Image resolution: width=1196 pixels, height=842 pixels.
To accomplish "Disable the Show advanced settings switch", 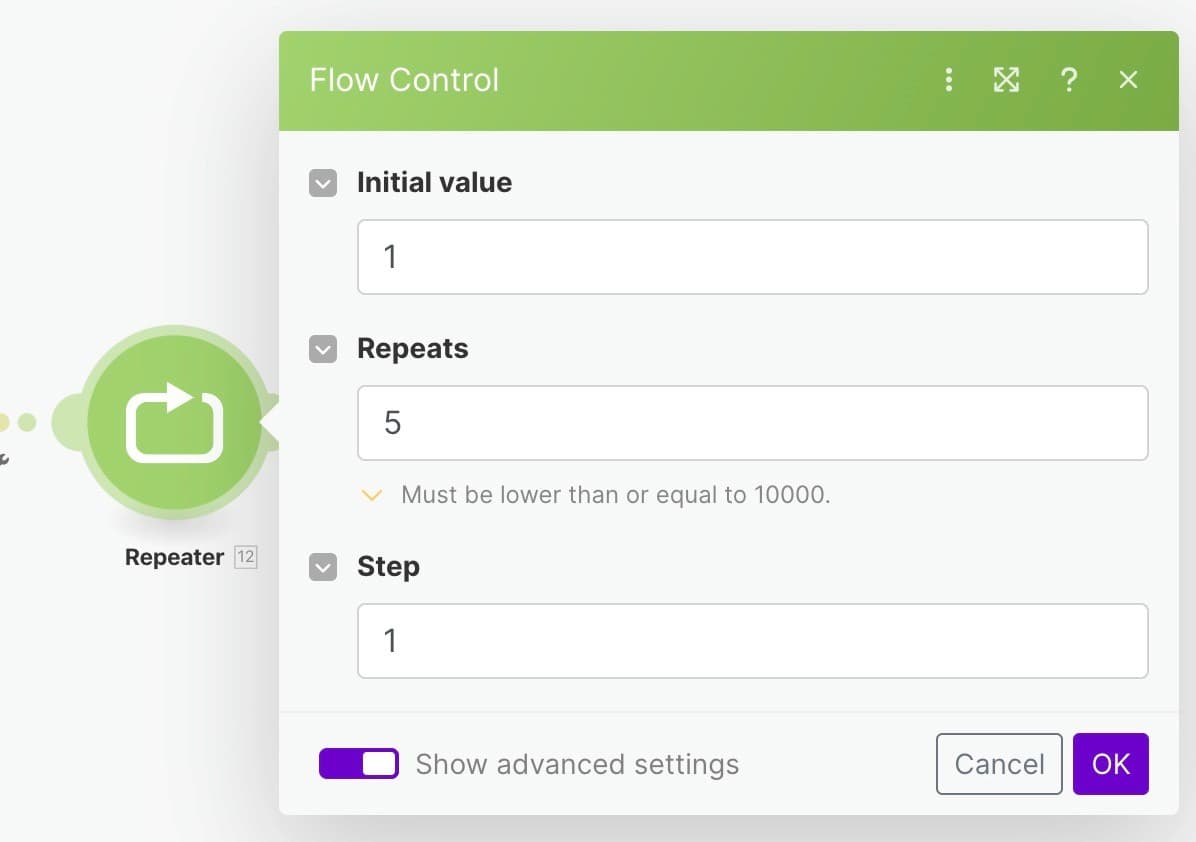I will click(x=358, y=763).
